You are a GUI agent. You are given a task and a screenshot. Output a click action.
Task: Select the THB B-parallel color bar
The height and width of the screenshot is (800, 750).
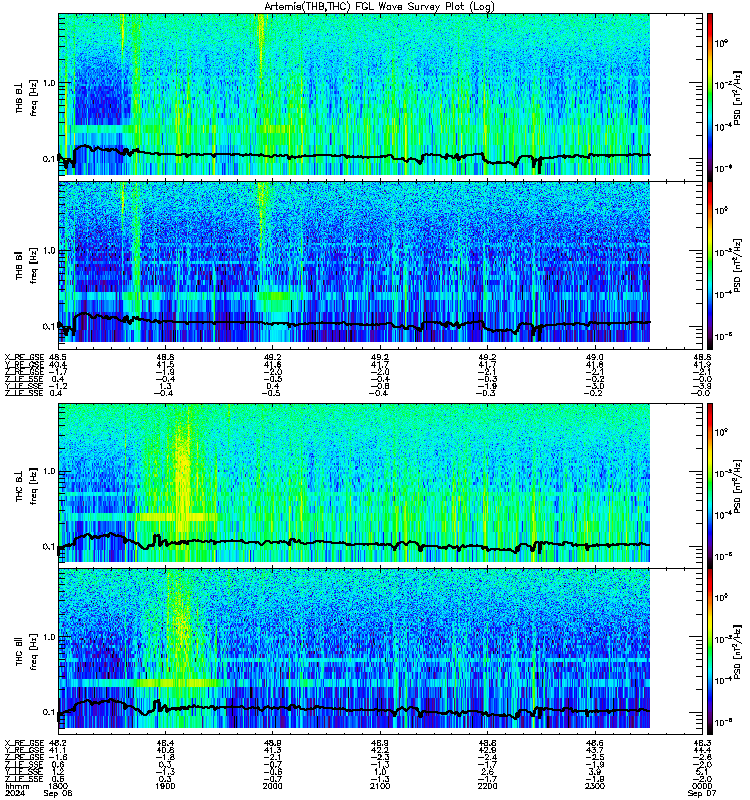[x=710, y=265]
